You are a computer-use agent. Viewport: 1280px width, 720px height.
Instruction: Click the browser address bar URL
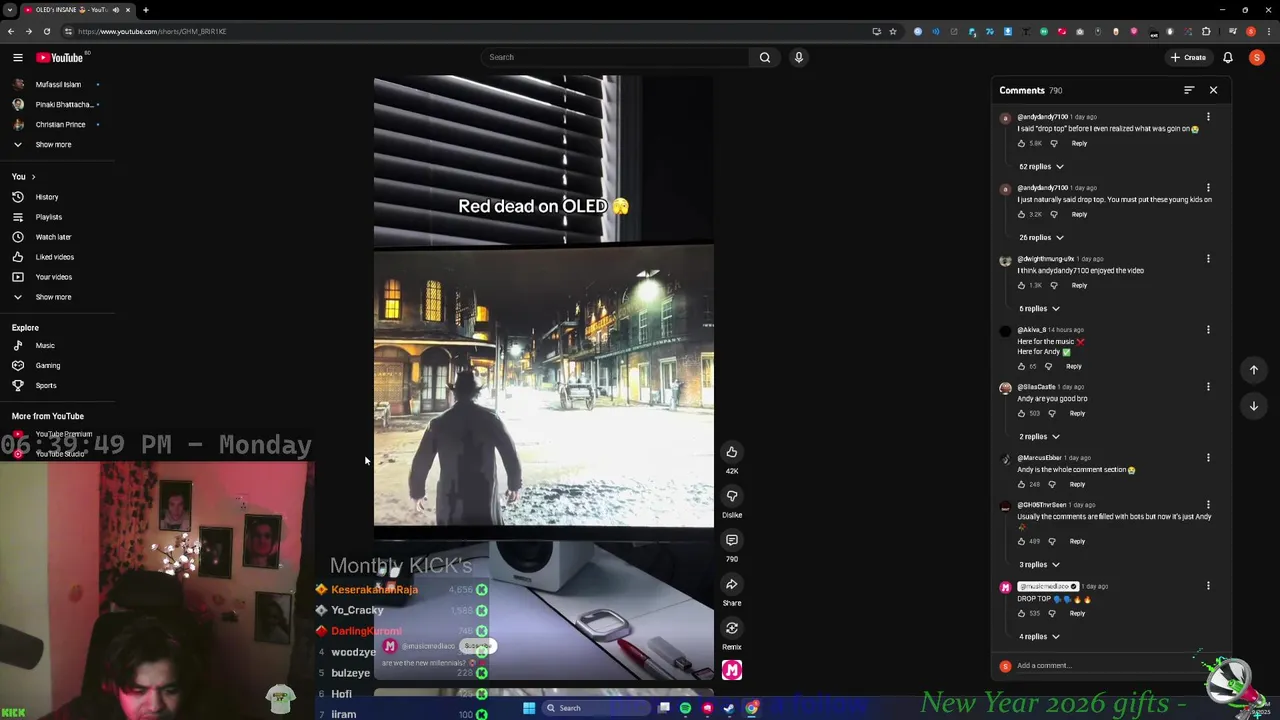[152, 31]
